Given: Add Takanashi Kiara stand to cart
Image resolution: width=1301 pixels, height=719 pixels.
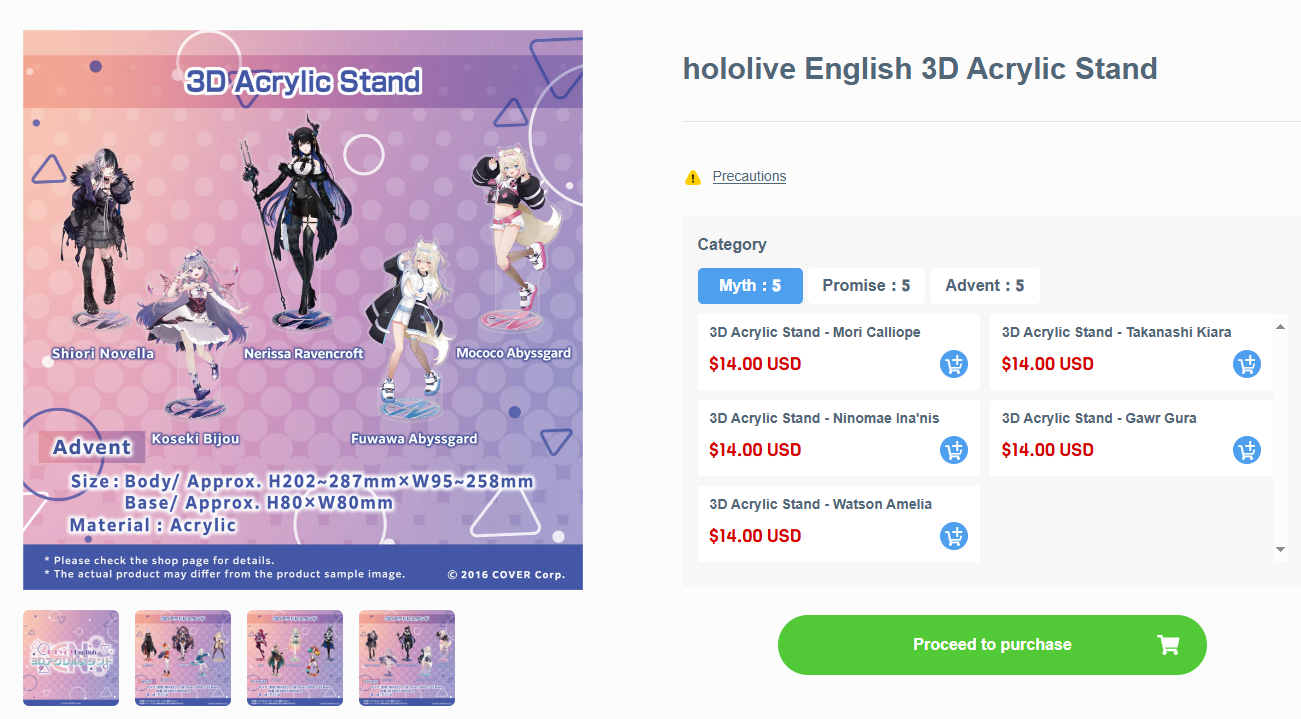Looking at the screenshot, I should (1246, 364).
